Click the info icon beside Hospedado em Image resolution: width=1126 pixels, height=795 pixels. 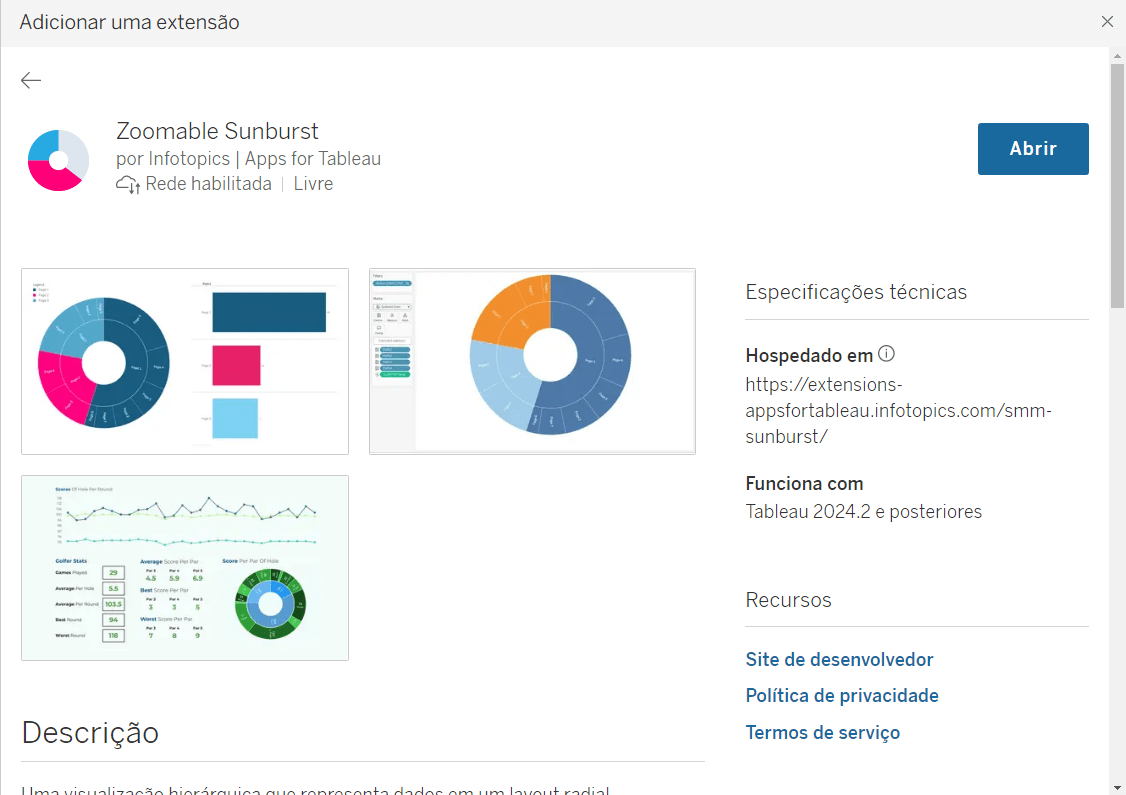coord(886,354)
